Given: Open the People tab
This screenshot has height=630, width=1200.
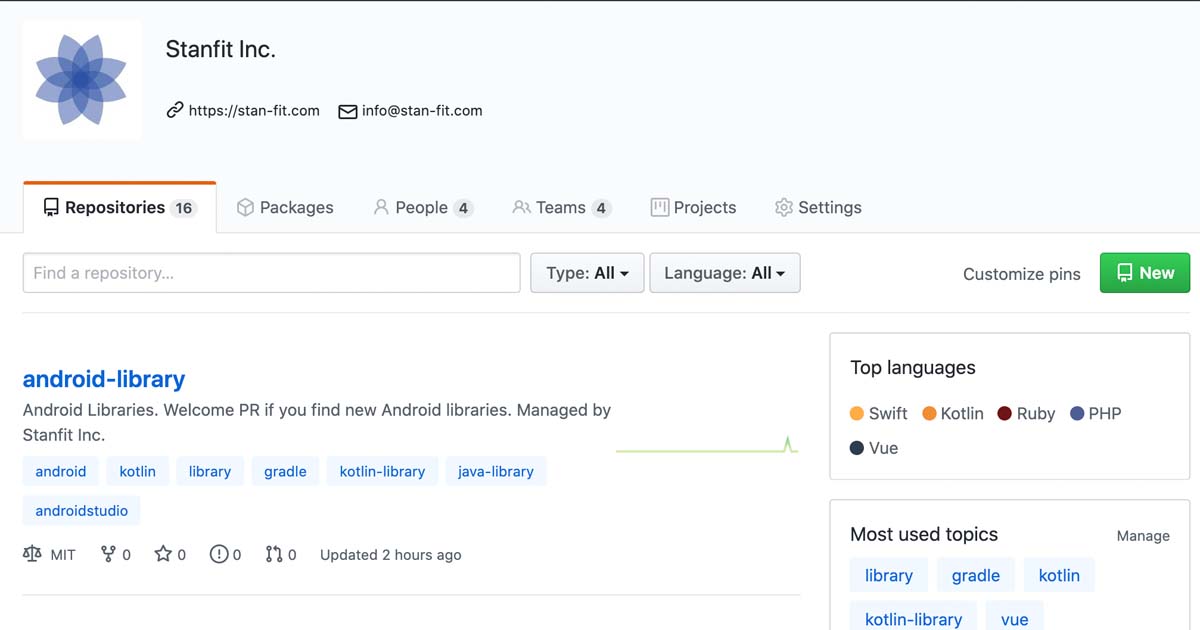Looking at the screenshot, I should coord(421,208).
